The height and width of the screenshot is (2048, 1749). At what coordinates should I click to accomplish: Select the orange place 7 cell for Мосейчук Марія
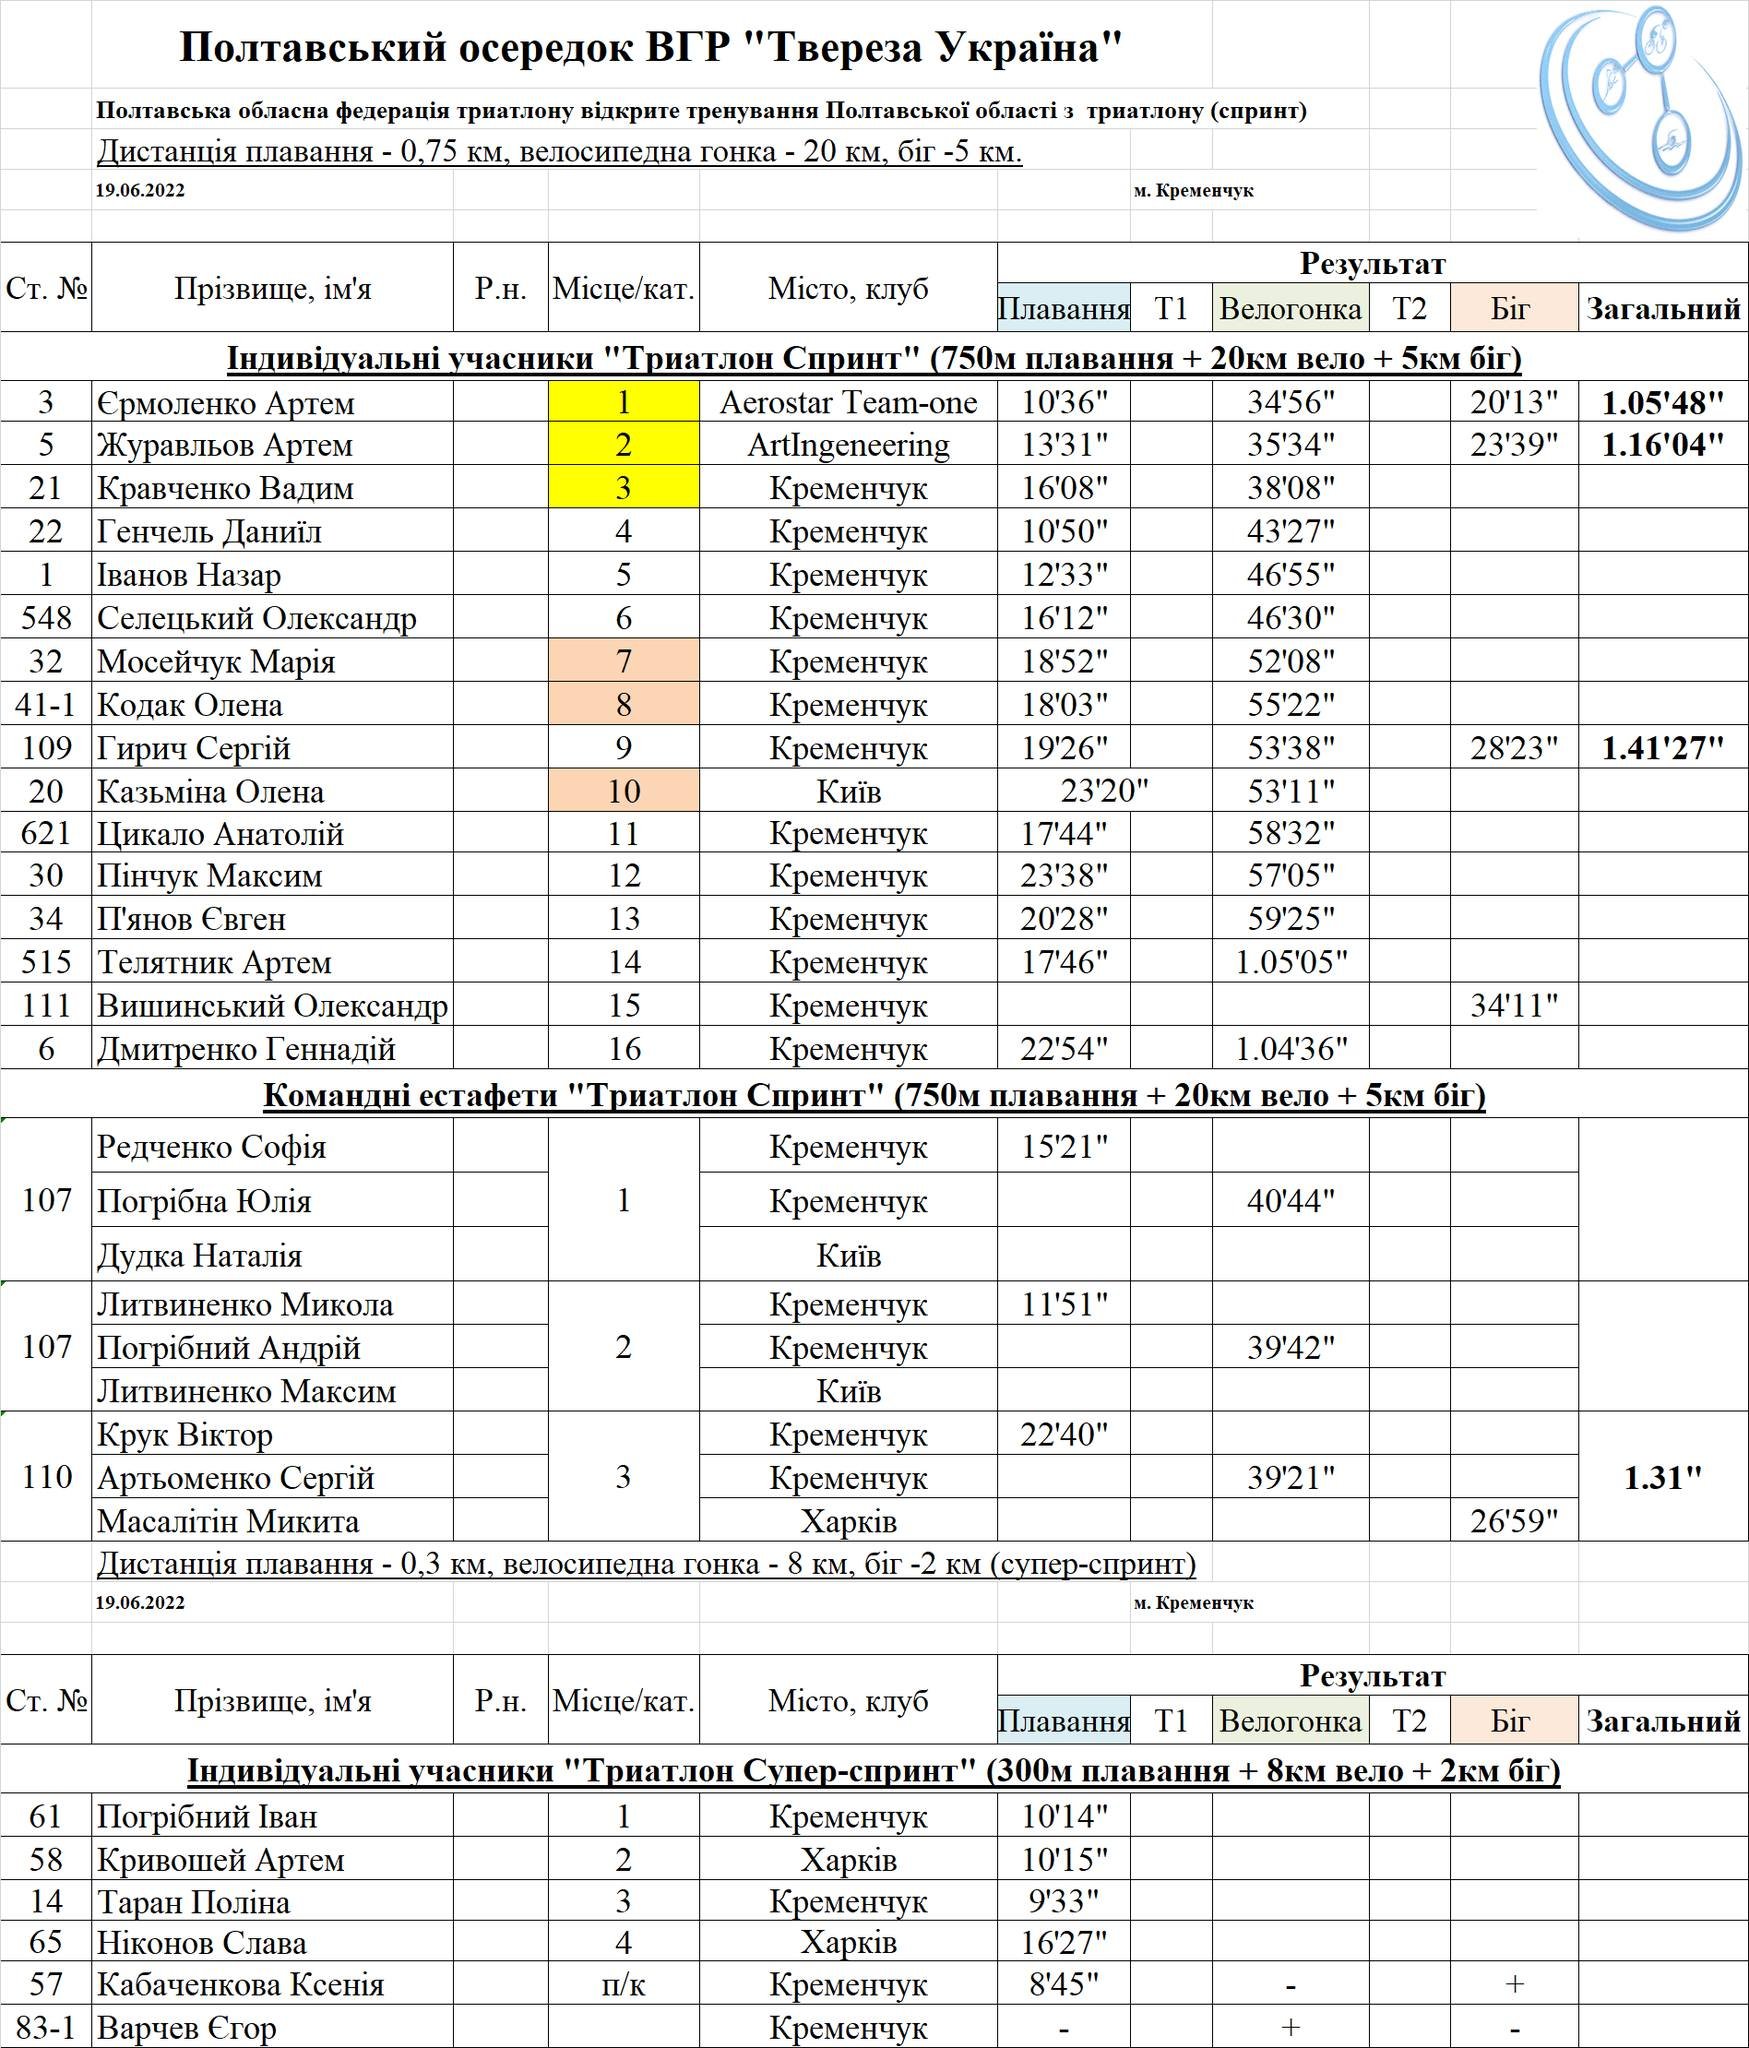(623, 661)
